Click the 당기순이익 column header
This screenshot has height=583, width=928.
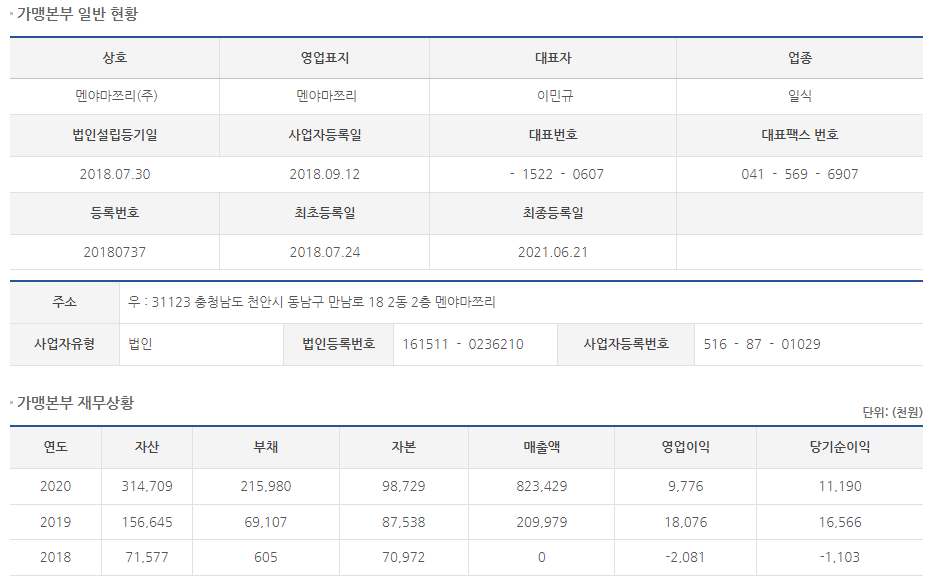tap(840, 447)
